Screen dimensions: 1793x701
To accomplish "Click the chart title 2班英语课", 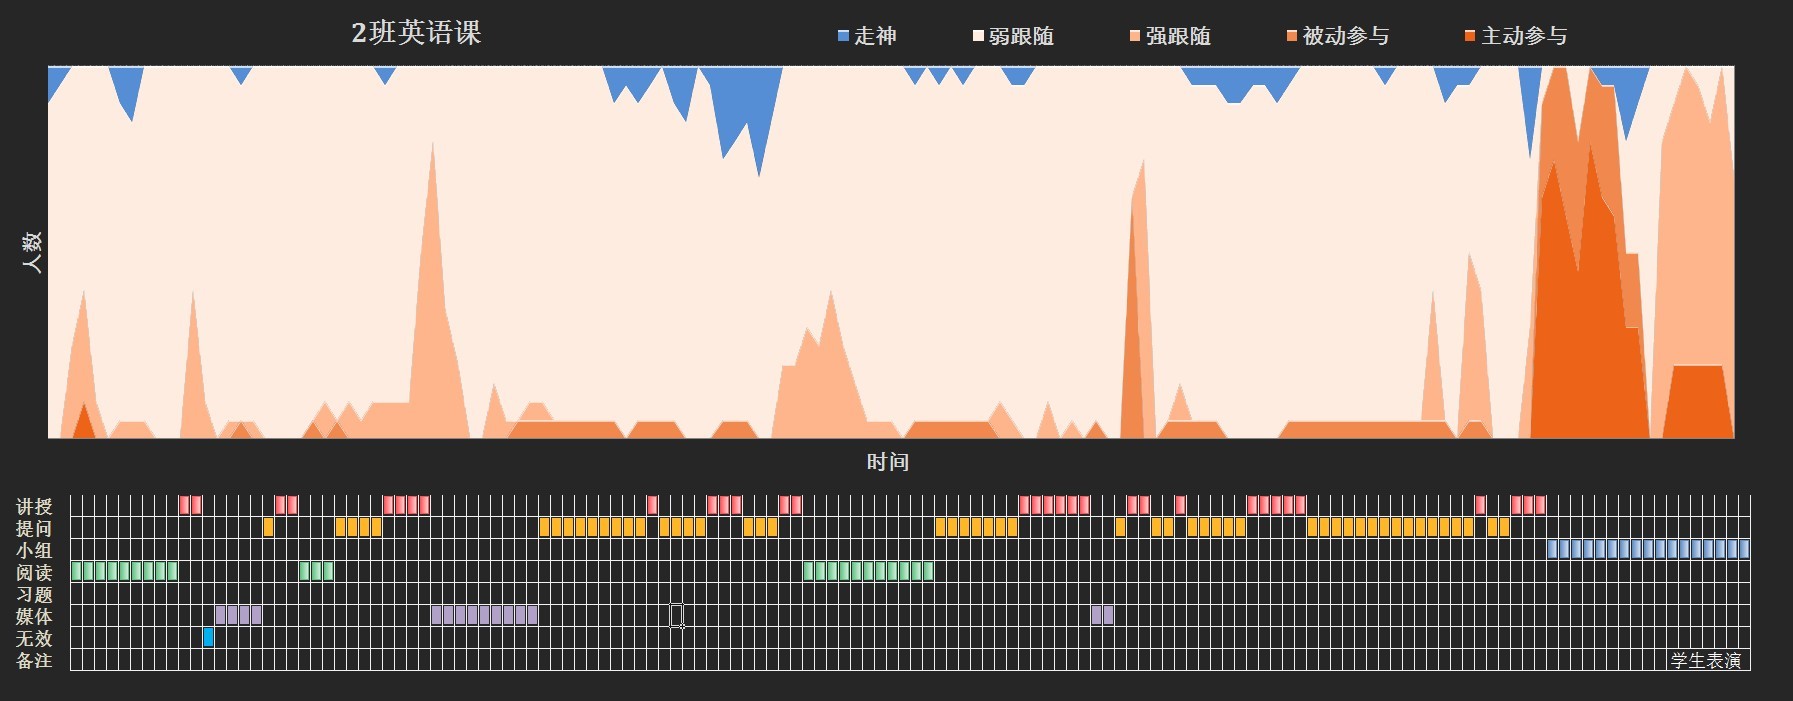I will click(416, 33).
